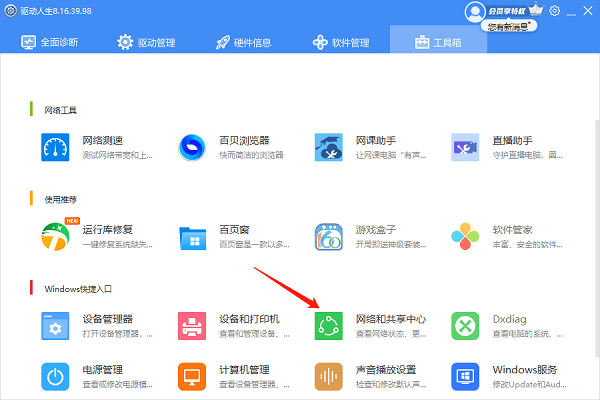Launch the 百贝浏览器 browser icon
Viewport: 600px width, 400px height.
coord(192,147)
